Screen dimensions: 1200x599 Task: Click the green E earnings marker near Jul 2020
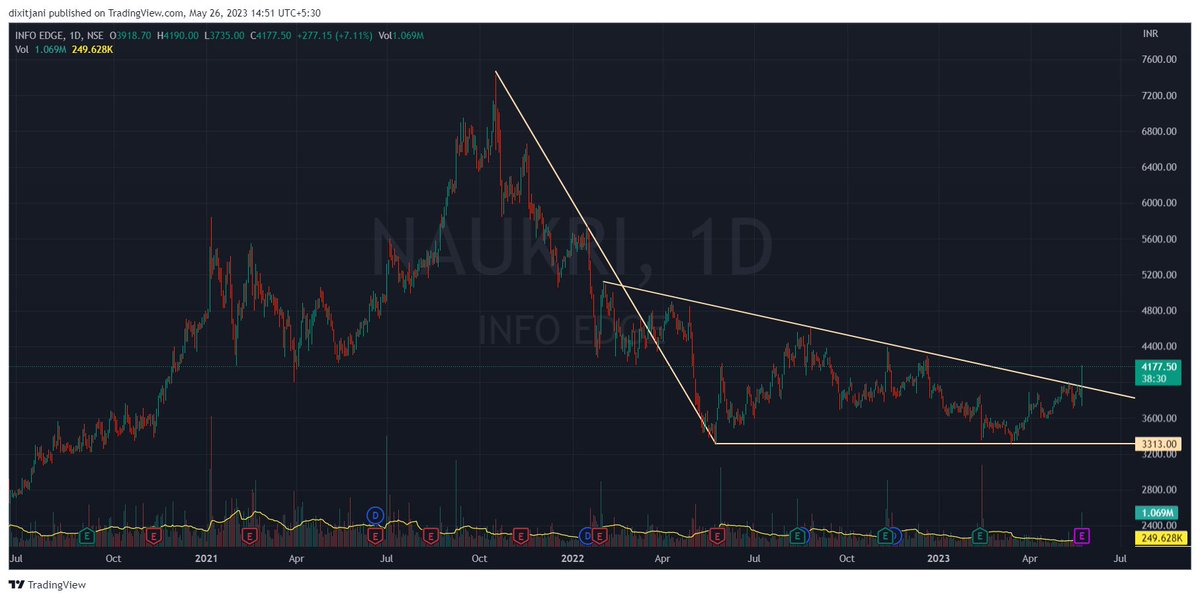[x=87, y=537]
